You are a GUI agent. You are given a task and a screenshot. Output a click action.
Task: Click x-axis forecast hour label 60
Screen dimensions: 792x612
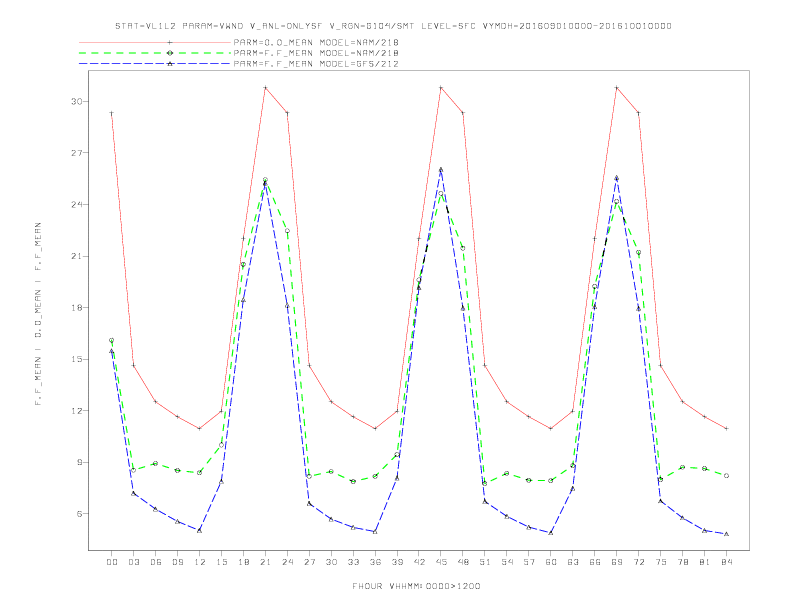551,562
